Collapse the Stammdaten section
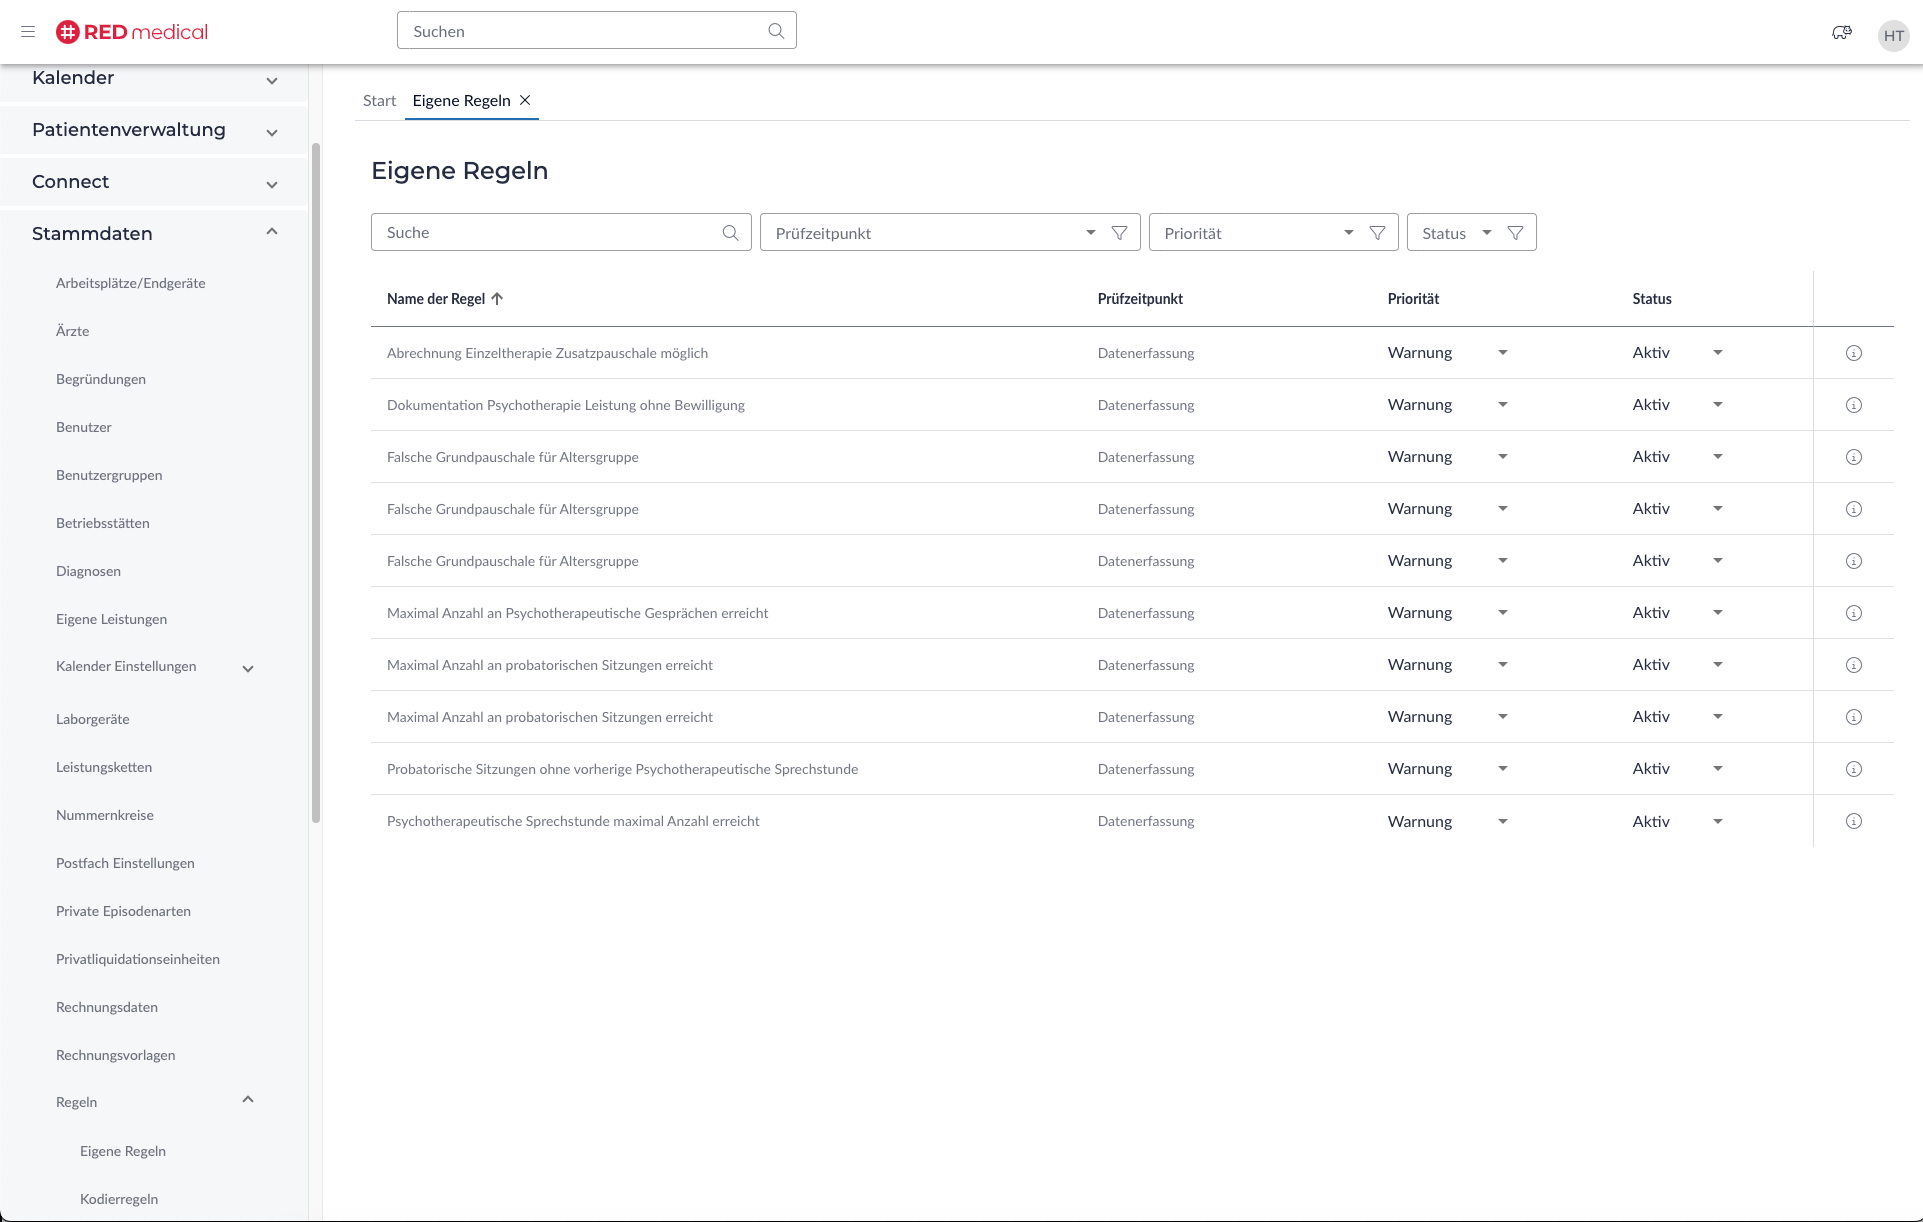 (272, 232)
